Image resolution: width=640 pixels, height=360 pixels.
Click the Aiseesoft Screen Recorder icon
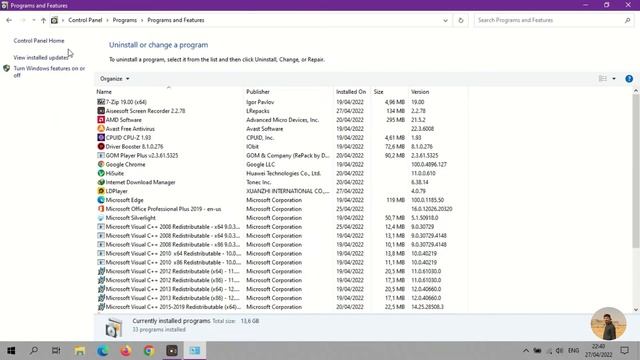coord(101,111)
